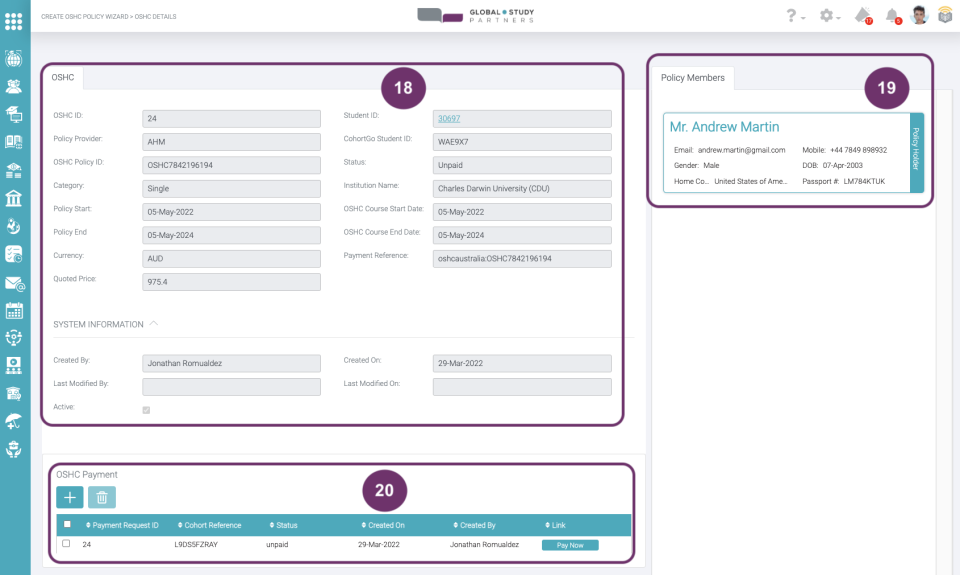
Task: Open the notifications bell
Action: coord(892,15)
